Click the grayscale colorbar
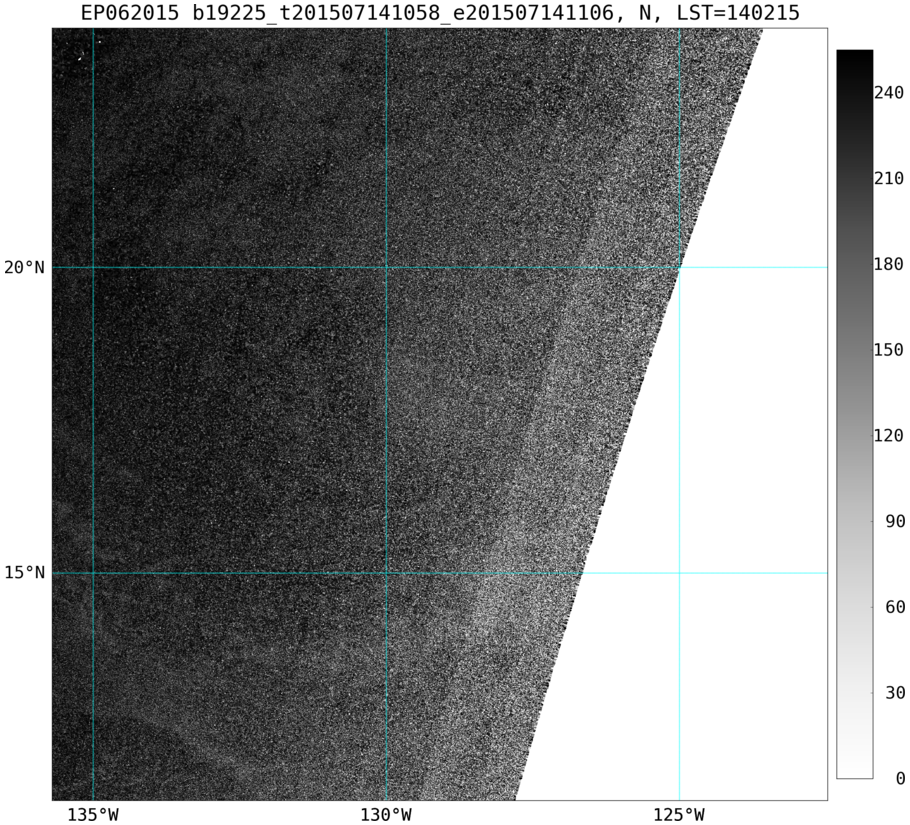910x825 pixels. click(x=854, y=414)
